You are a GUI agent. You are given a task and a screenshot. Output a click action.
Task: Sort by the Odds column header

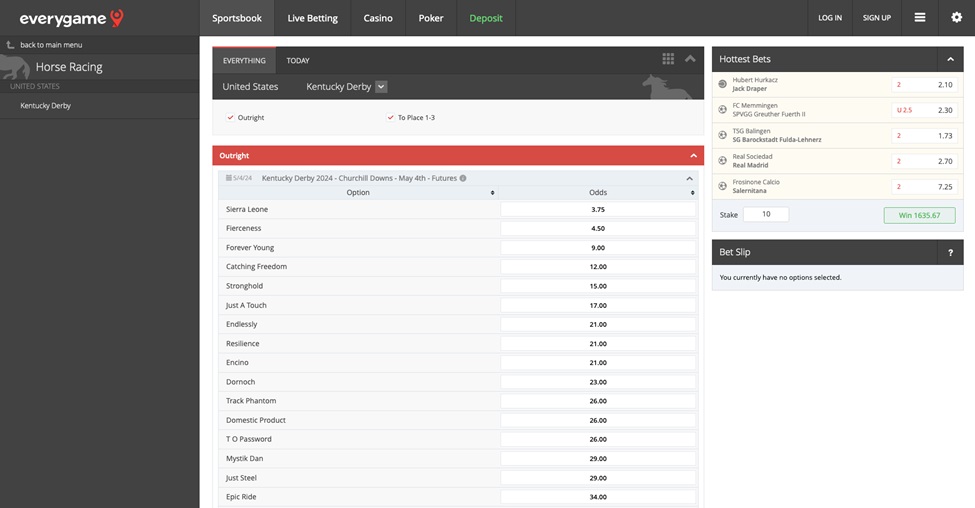[x=598, y=193]
